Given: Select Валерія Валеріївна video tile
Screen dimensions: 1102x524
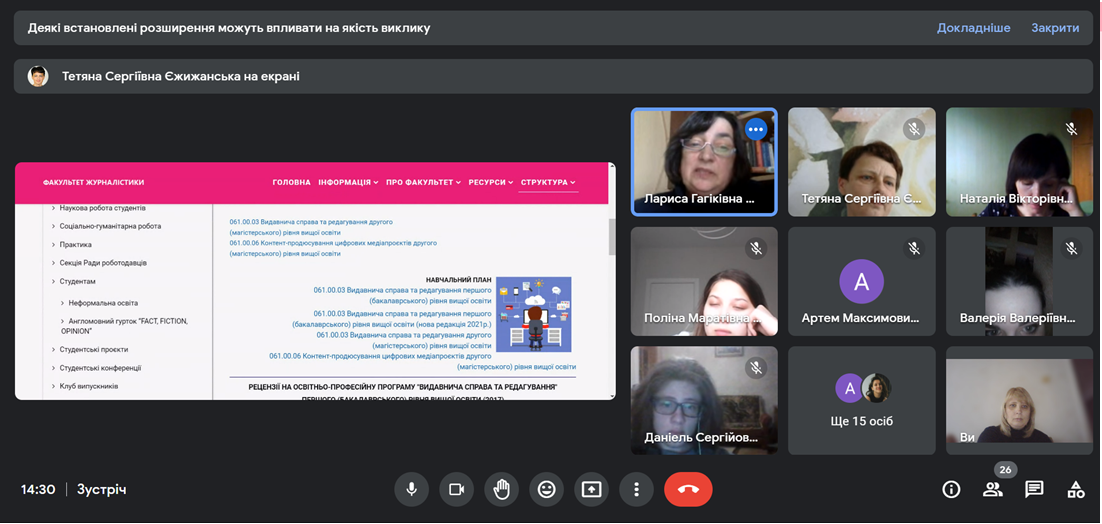Looking at the screenshot, I should pyautogui.click(x=1020, y=281).
